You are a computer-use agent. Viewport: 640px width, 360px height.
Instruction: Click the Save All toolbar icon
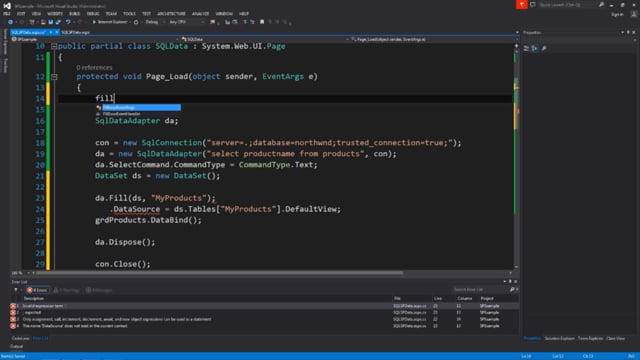point(58,22)
